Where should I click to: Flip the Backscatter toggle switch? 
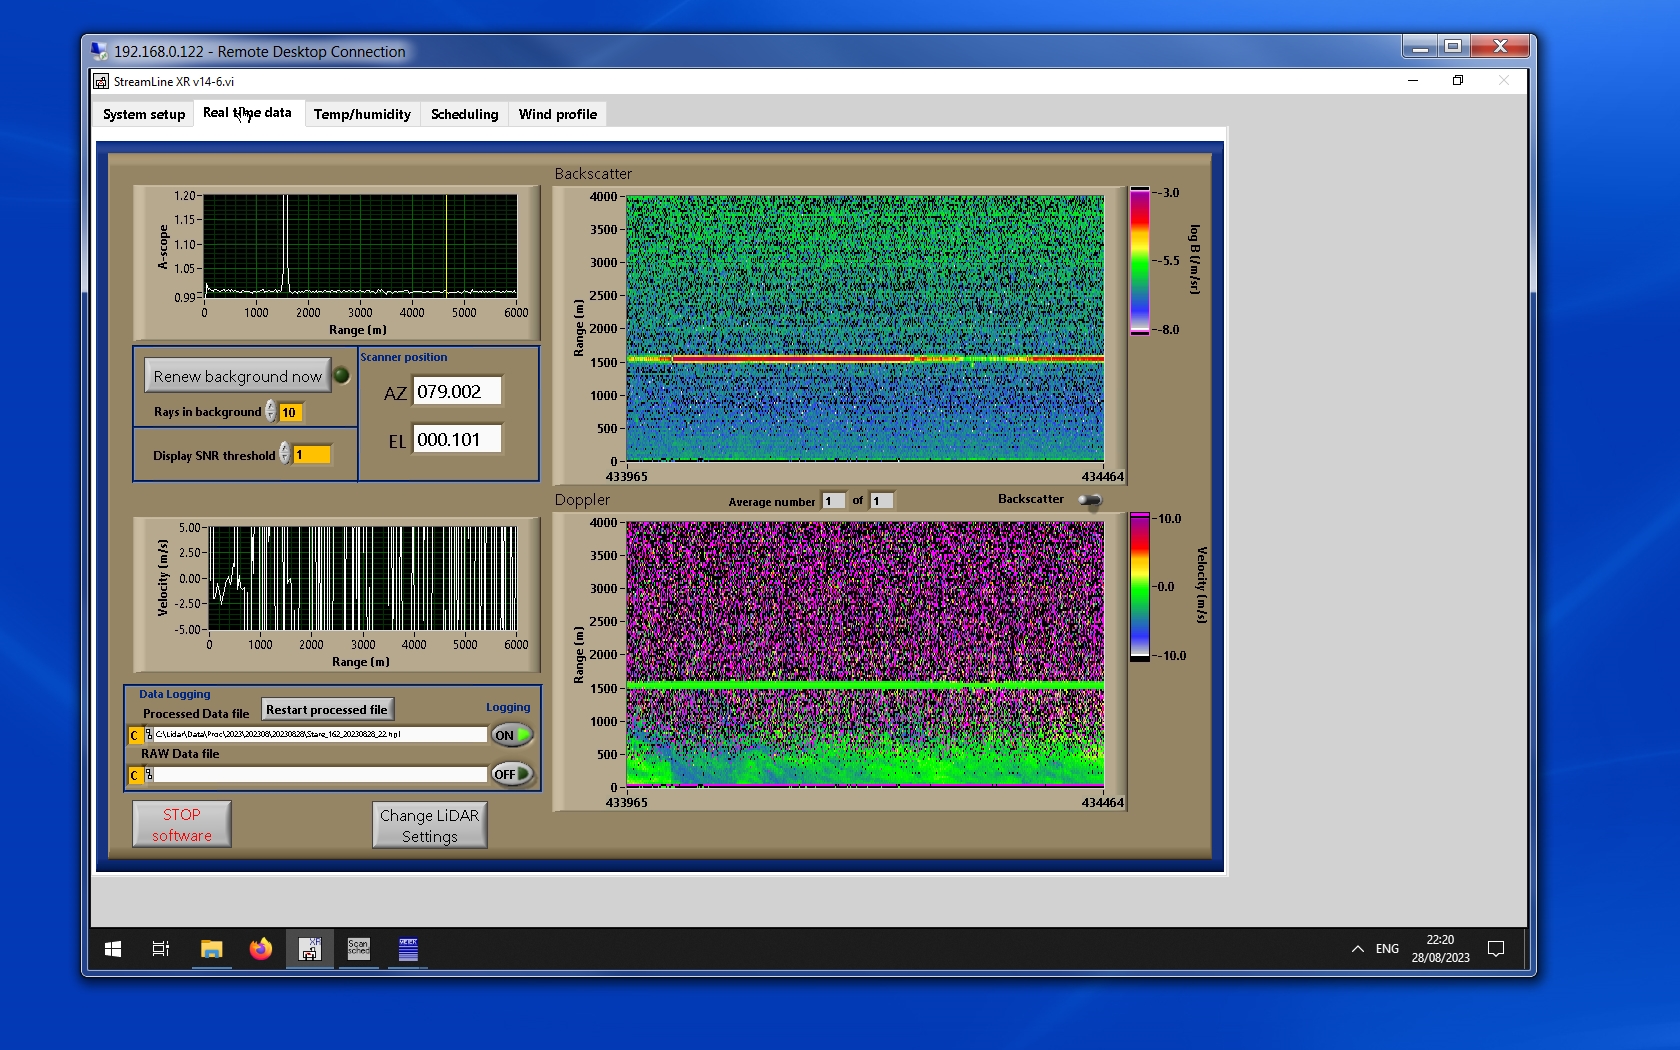pos(1090,500)
